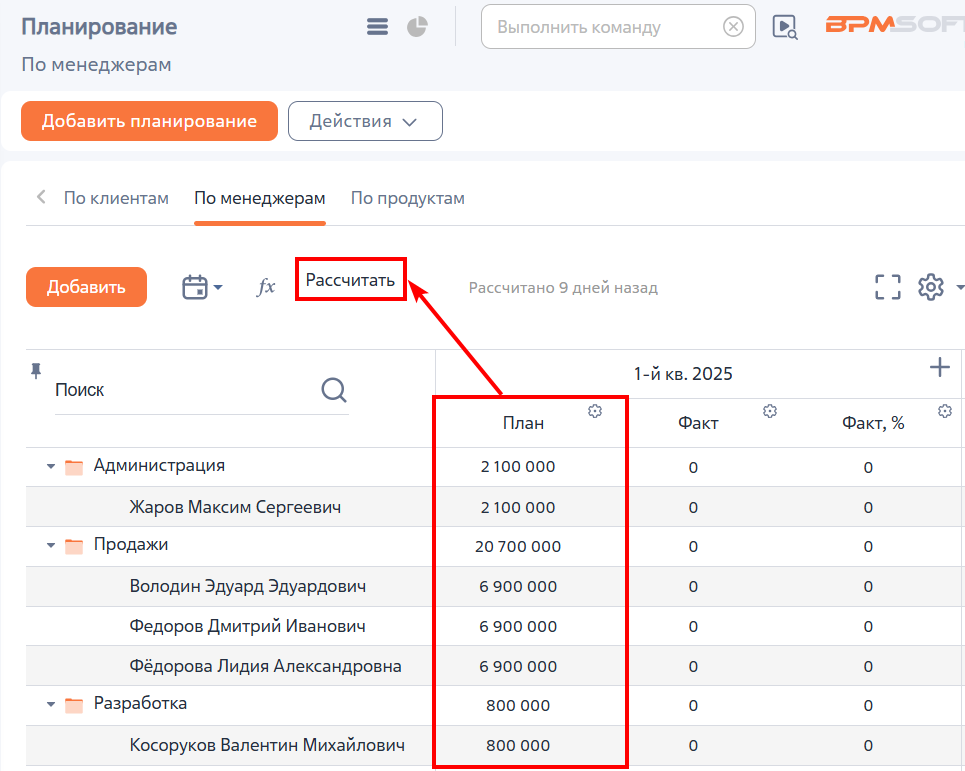Switch to the По клиентам tab
This screenshot has height=771, width=965.
[116, 198]
